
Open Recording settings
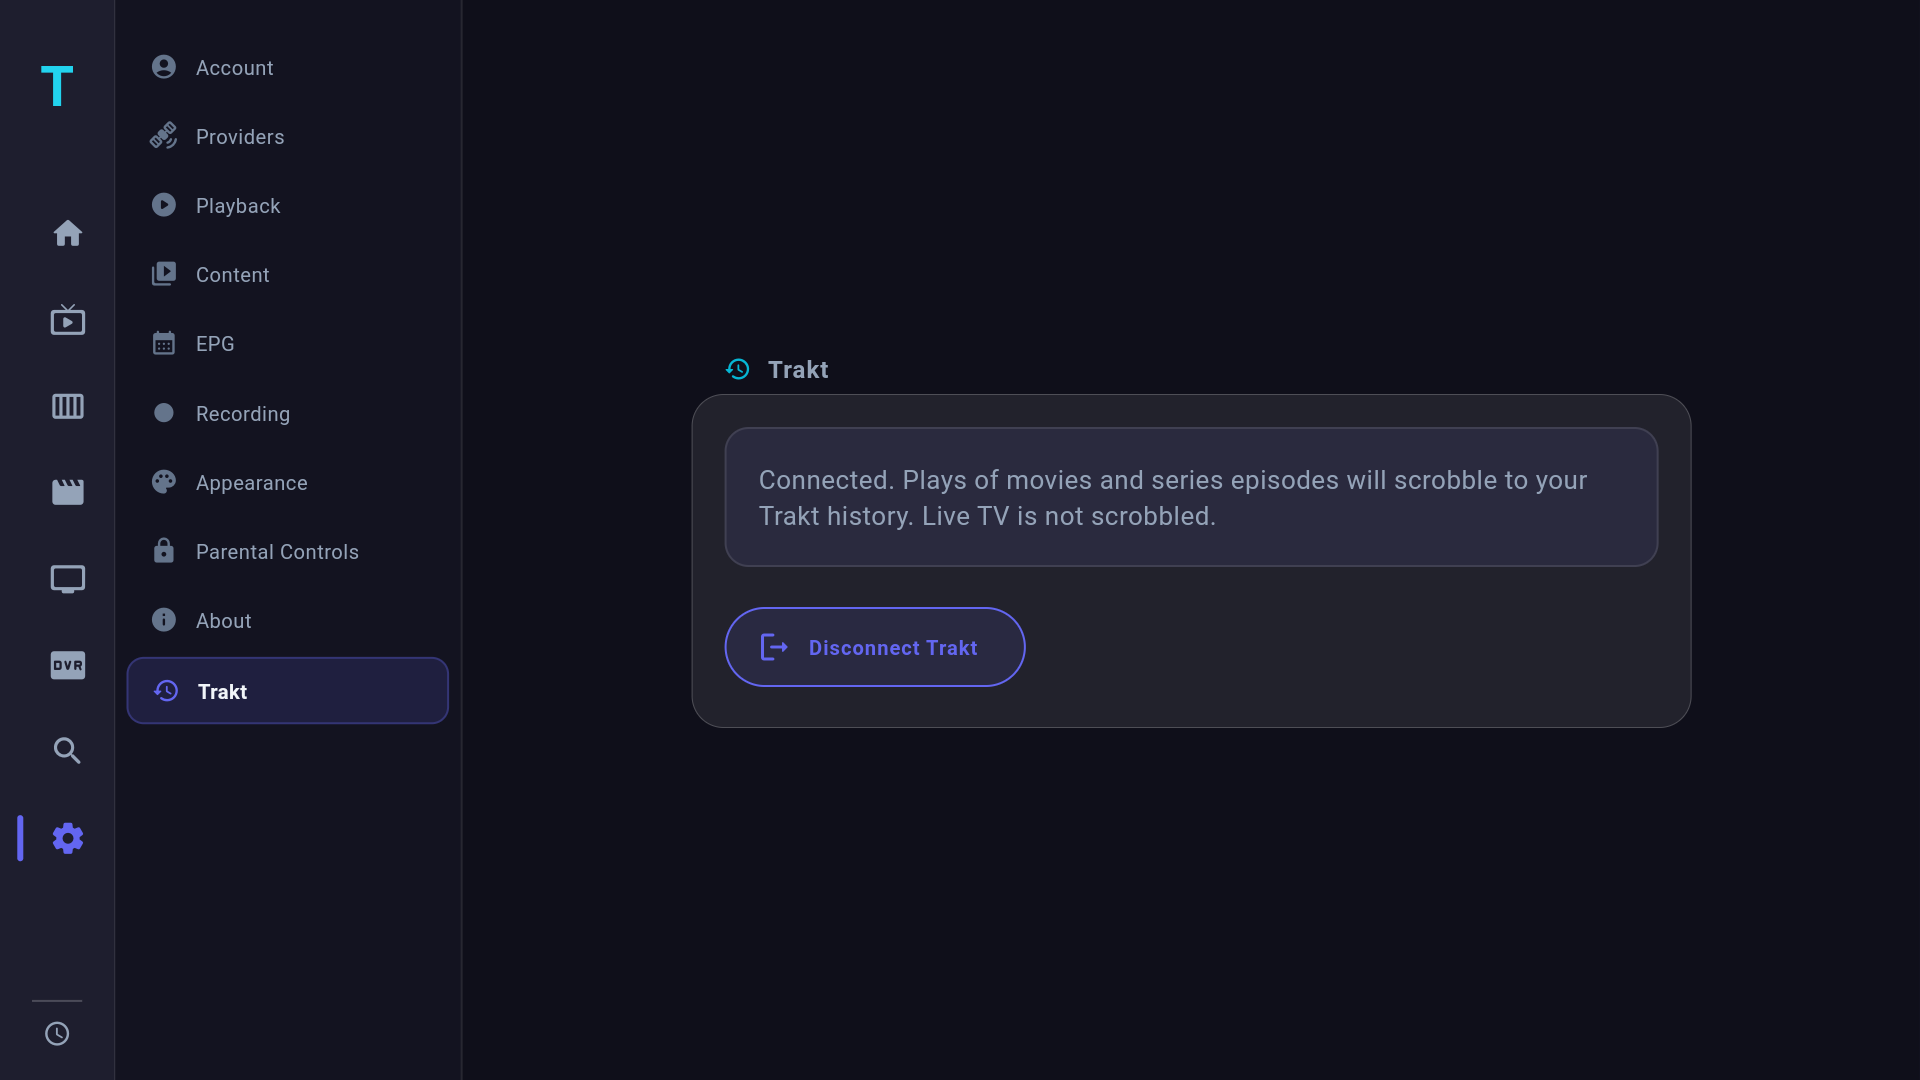[x=288, y=413]
